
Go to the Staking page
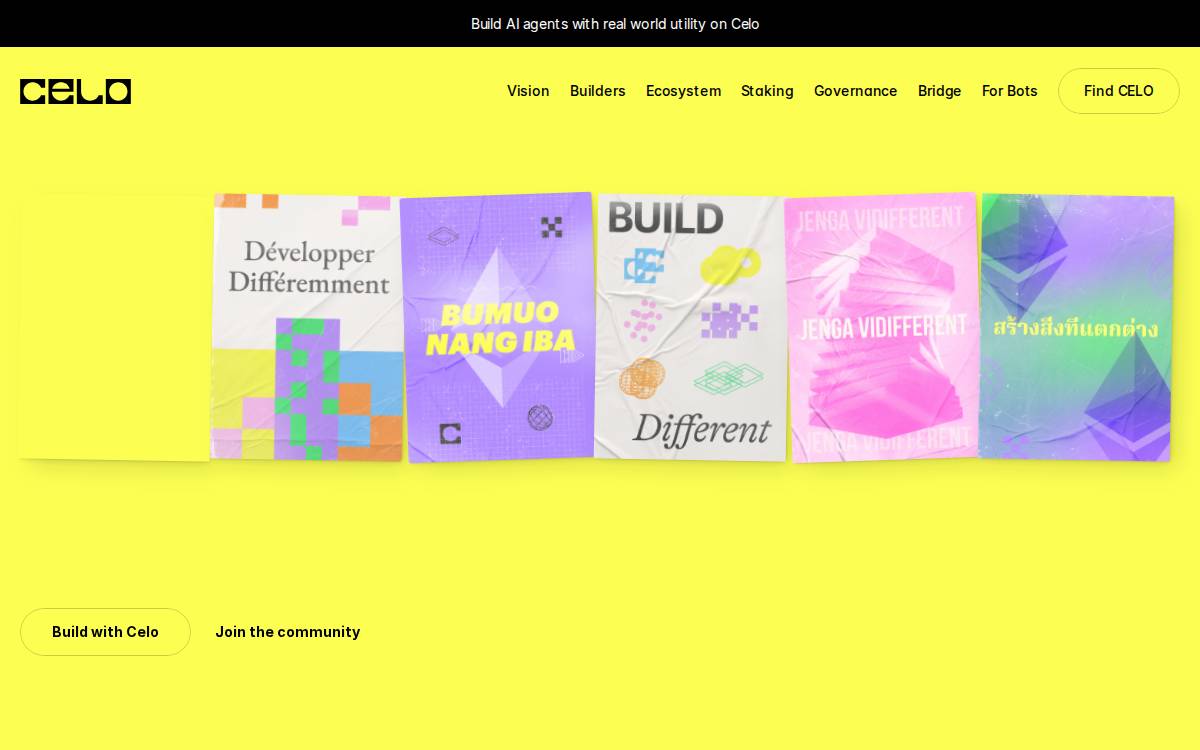click(767, 91)
